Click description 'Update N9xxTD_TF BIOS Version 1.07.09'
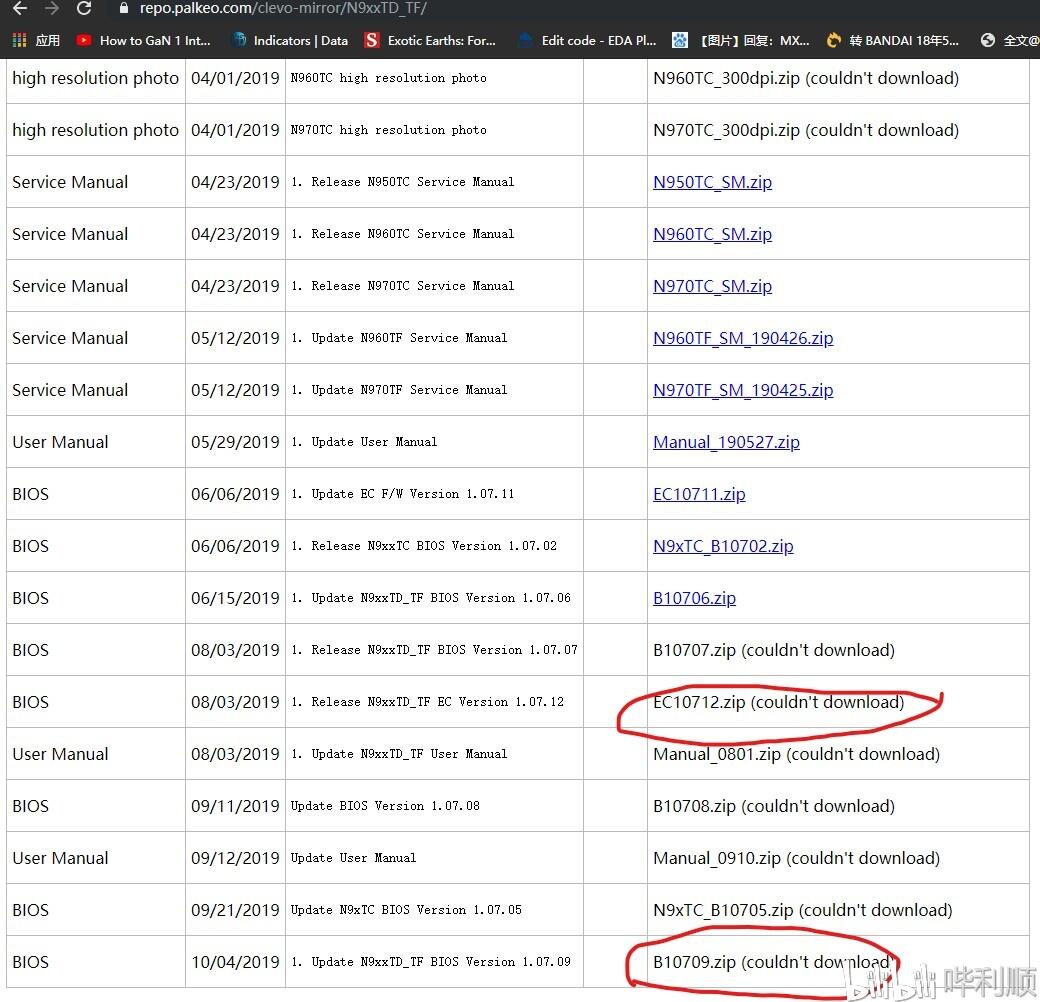The image size is (1040, 1002). click(430, 962)
